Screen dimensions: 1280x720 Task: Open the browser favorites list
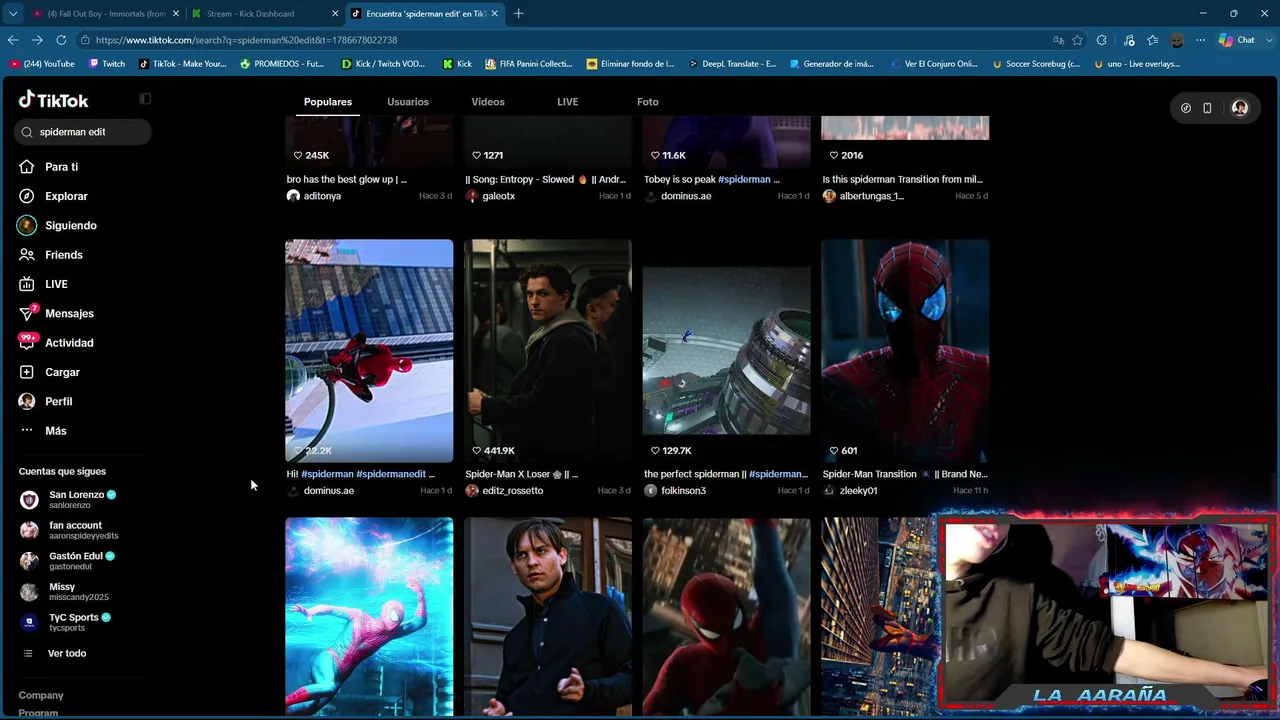[1153, 40]
